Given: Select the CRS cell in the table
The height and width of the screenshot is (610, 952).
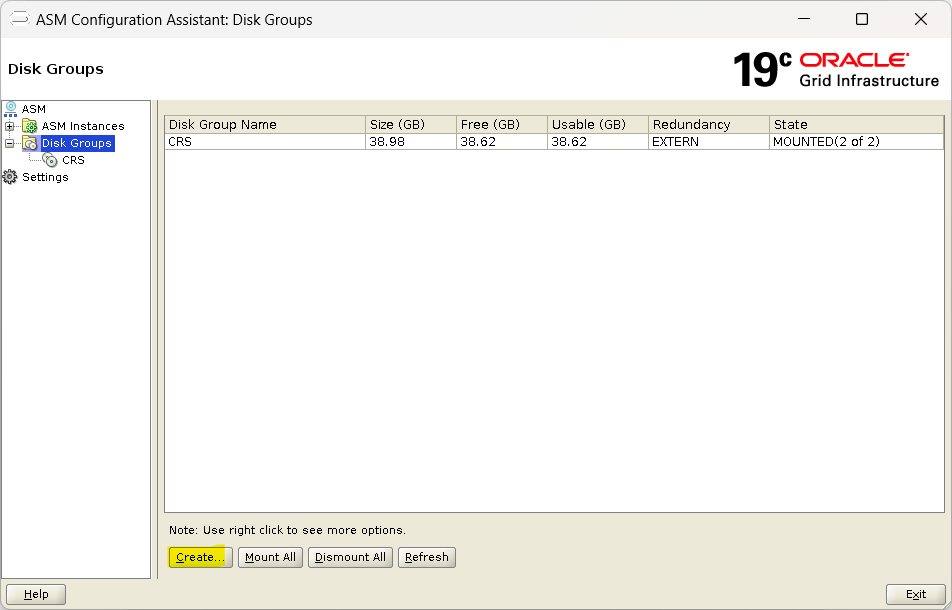Looking at the screenshot, I should (265, 141).
